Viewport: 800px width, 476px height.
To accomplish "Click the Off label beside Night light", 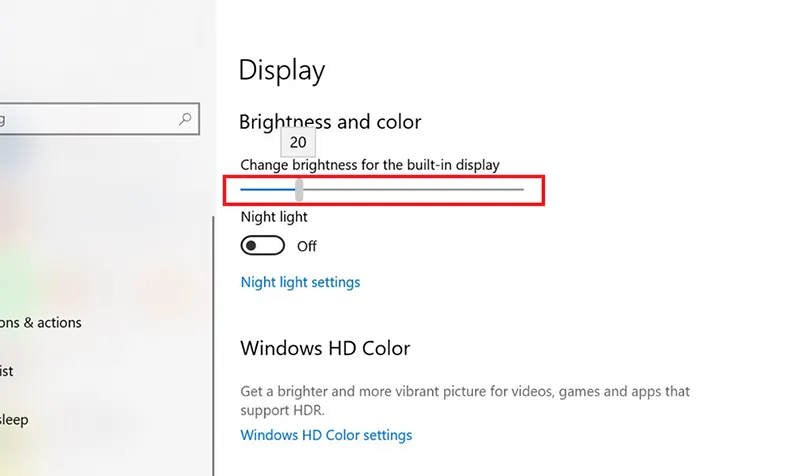I will 307,246.
